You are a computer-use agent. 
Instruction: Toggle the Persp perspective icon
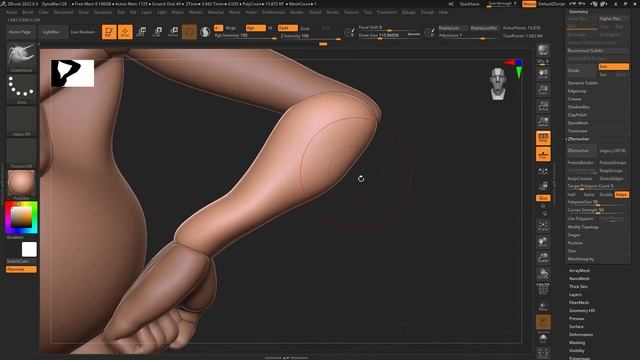click(543, 138)
